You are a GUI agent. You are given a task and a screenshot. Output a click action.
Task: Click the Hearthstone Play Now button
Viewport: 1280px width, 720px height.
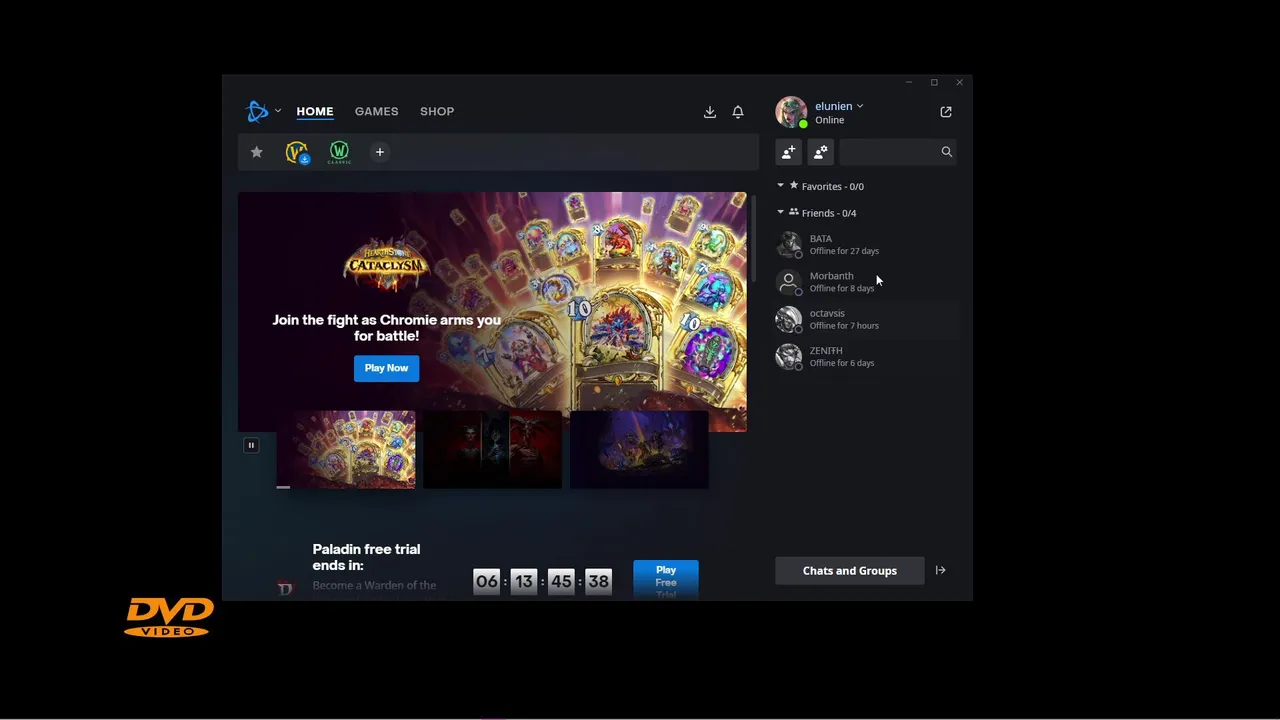386,368
